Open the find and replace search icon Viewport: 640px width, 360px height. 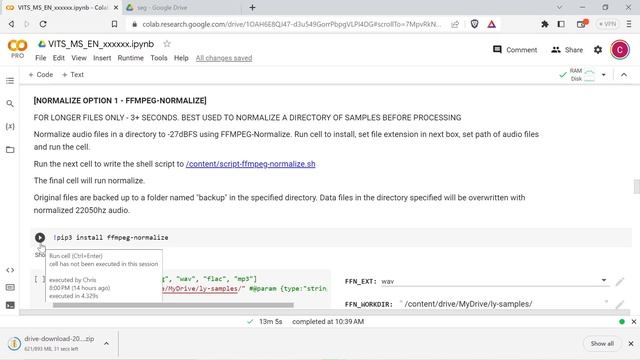(x=10, y=104)
